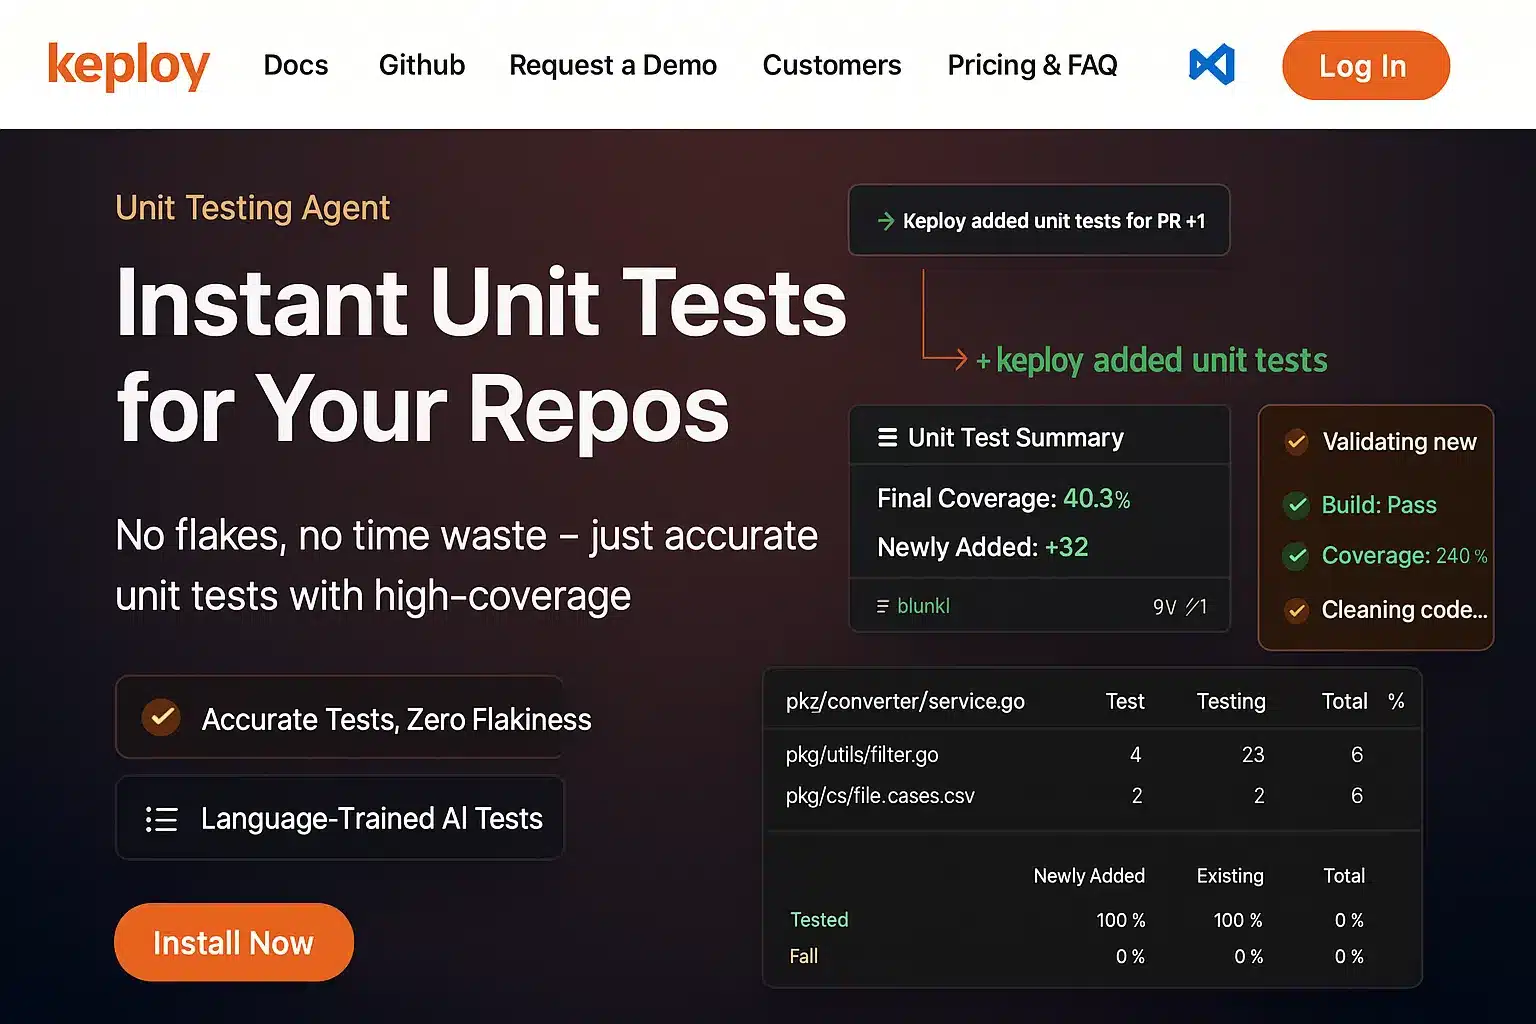Click the Cleaning code... status text

(x=1405, y=609)
